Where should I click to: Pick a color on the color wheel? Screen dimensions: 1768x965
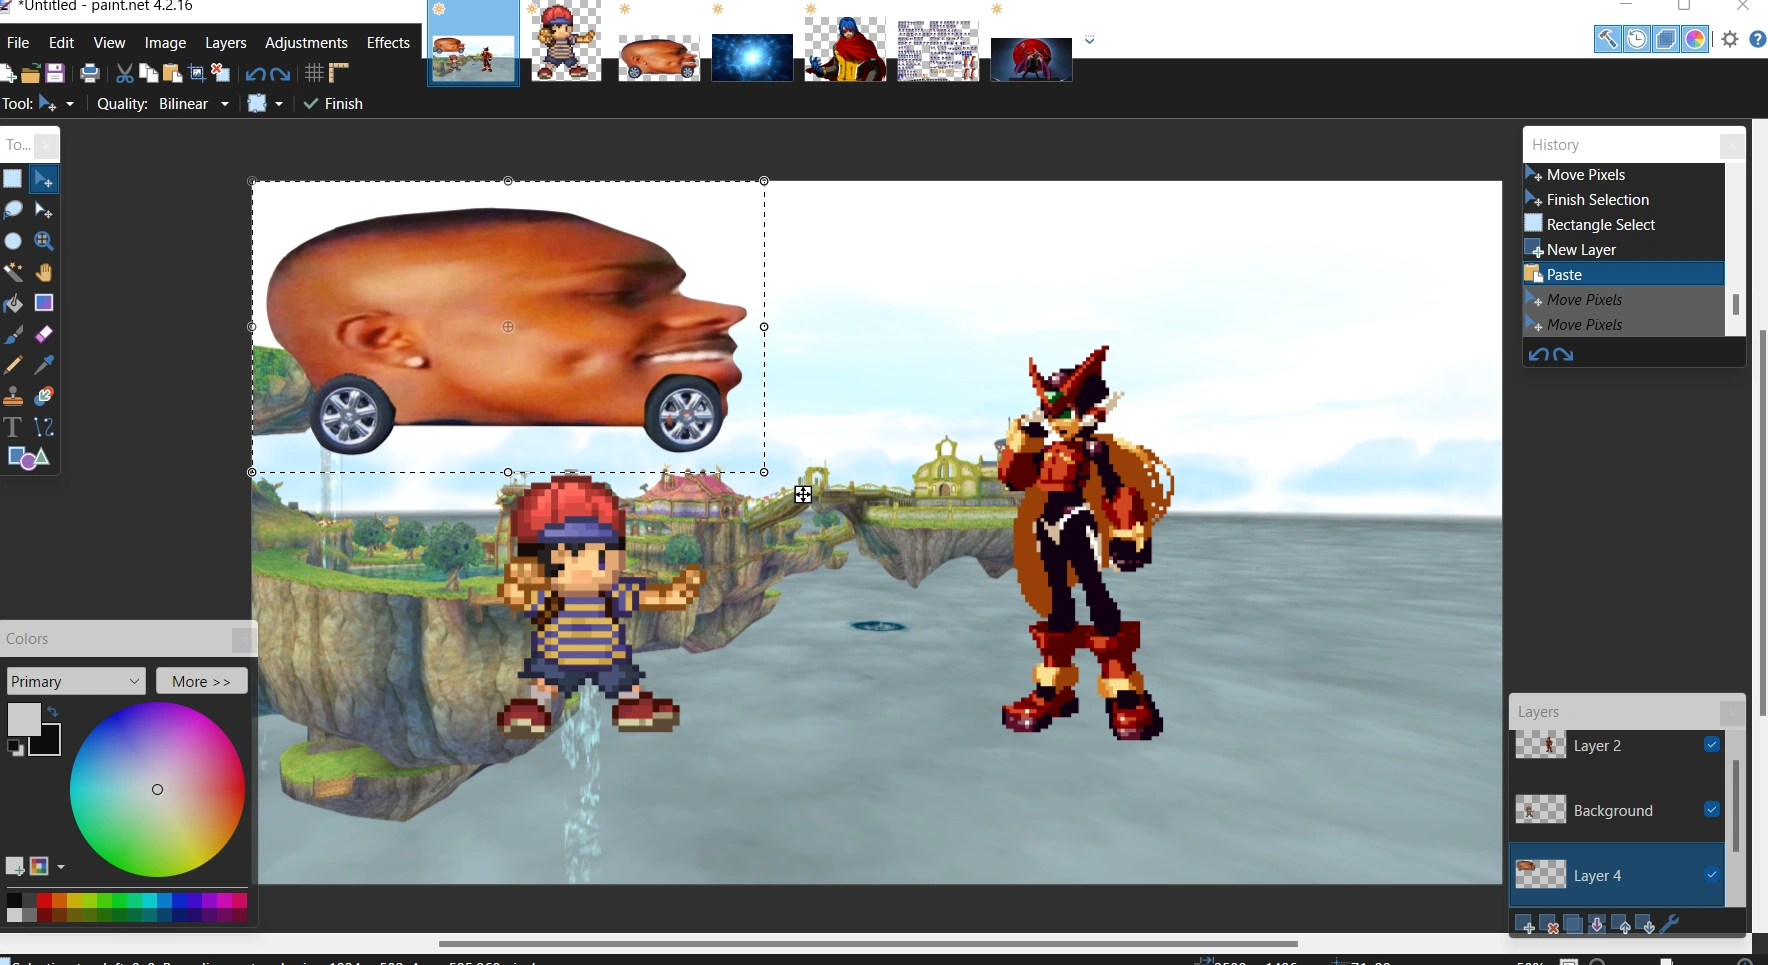157,789
